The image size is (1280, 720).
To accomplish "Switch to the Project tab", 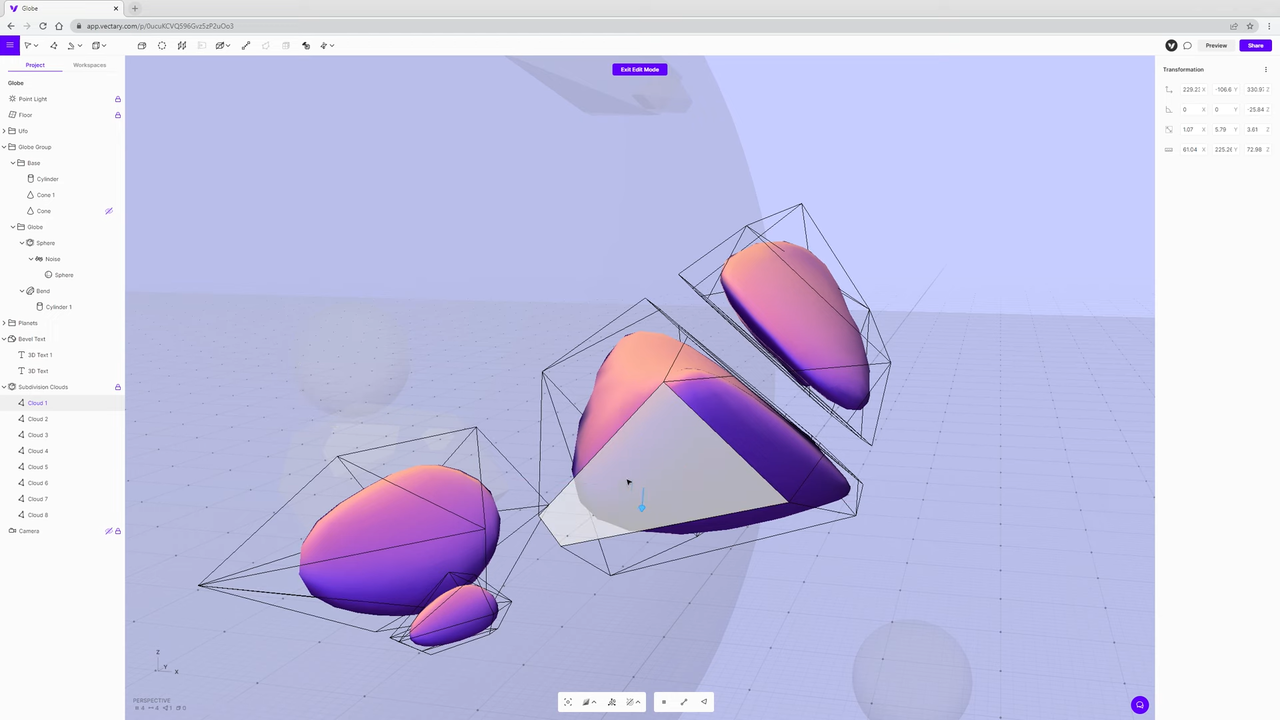I will [x=35, y=65].
